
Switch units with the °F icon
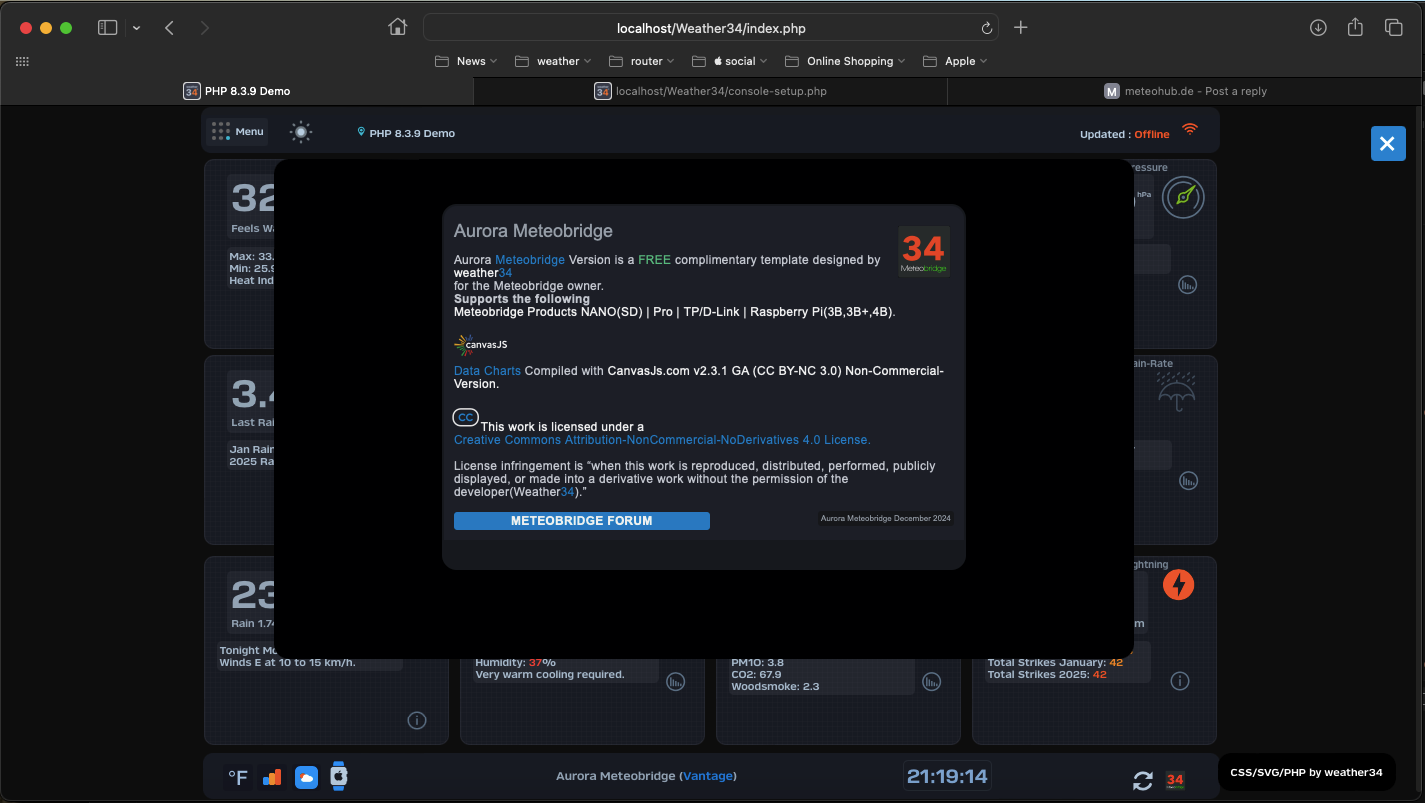[238, 777]
